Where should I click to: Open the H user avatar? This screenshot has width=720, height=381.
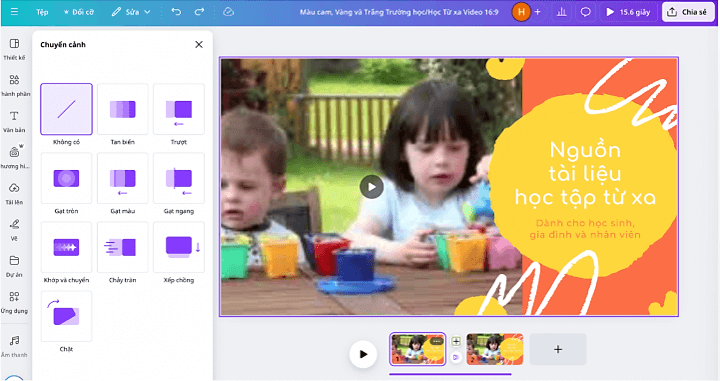click(x=521, y=12)
